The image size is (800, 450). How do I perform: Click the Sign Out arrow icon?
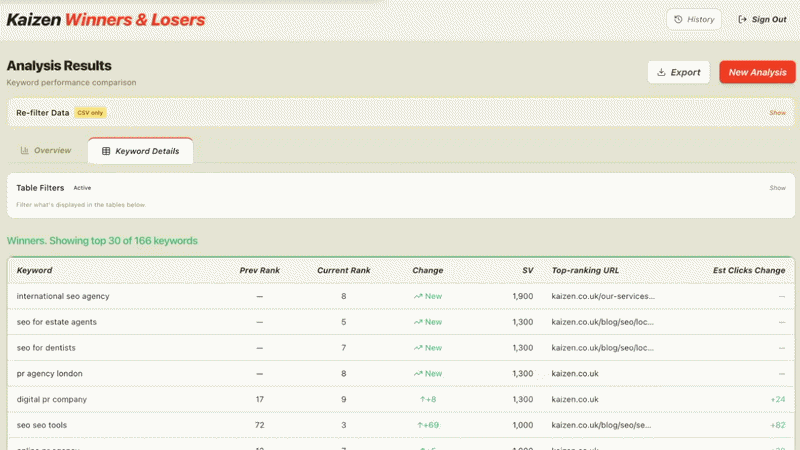(x=742, y=19)
